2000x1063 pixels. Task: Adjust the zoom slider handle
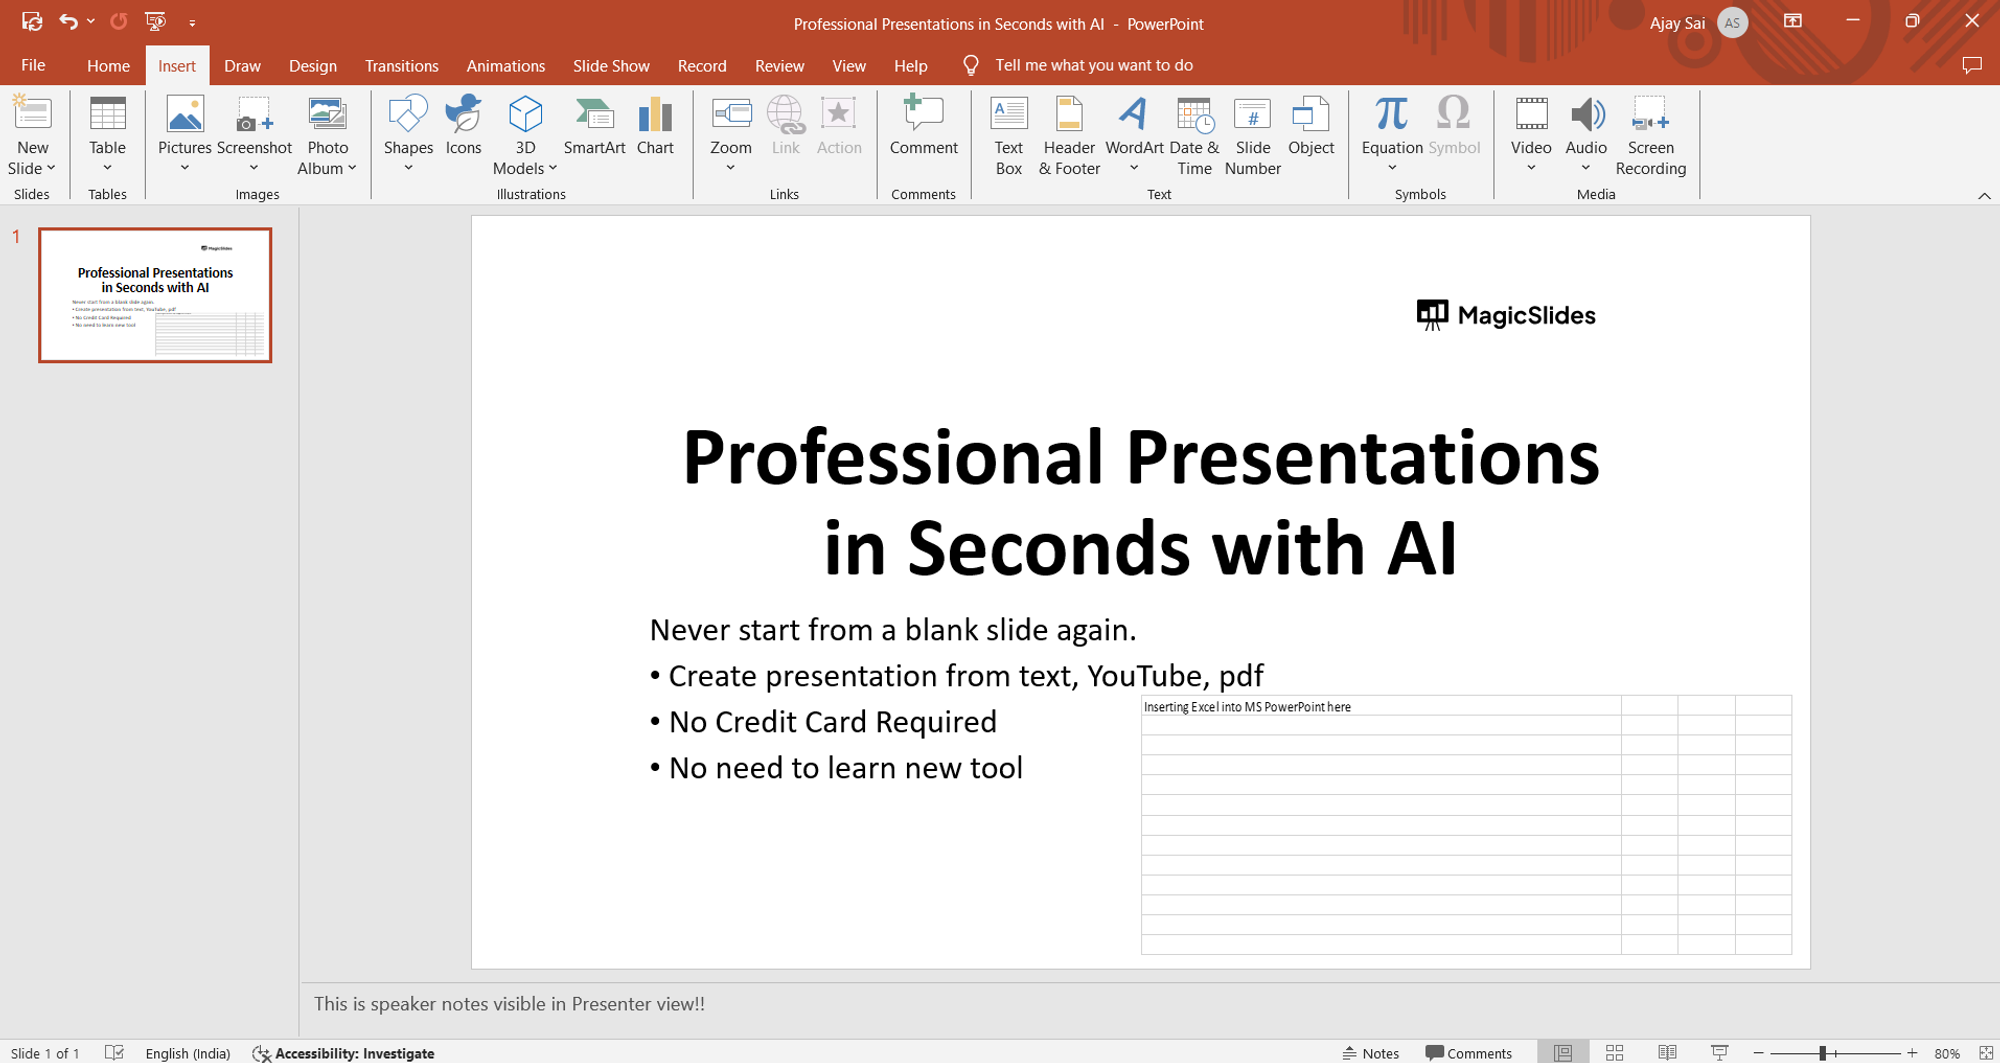[1823, 1053]
